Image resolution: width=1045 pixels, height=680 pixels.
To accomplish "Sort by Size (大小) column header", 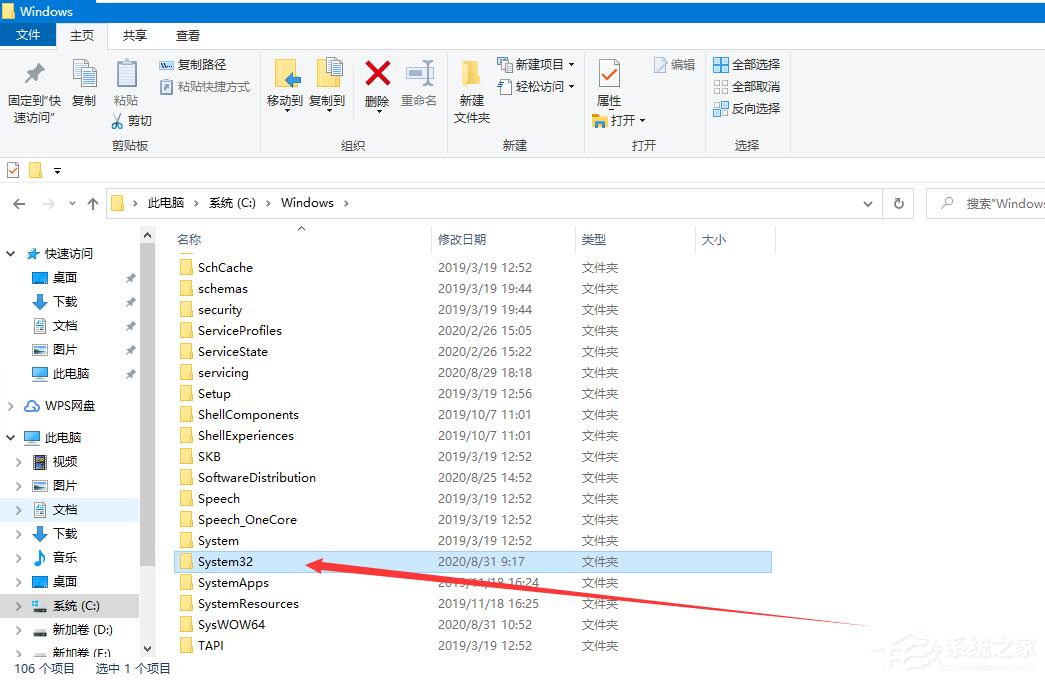I will [x=713, y=240].
